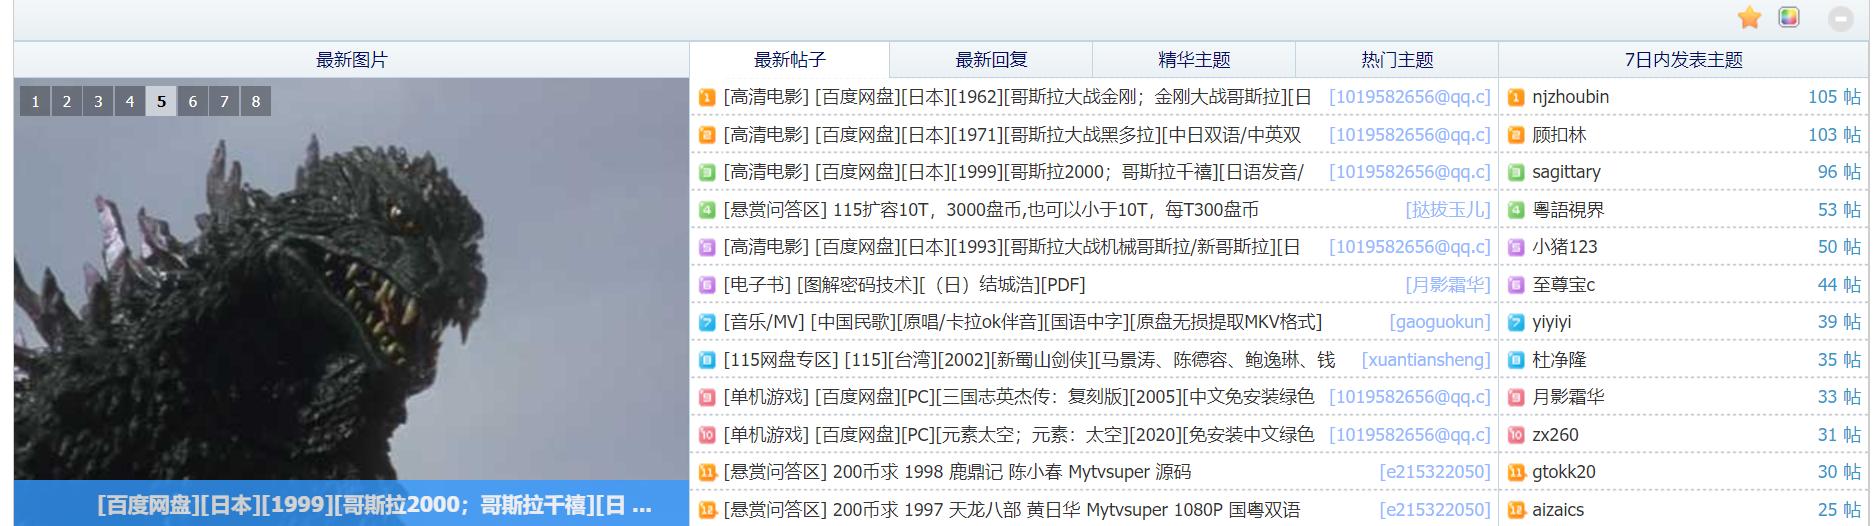Image resolution: width=1875 pixels, height=526 pixels.
Task: Switch to the 最新回复 tab
Action: point(991,60)
